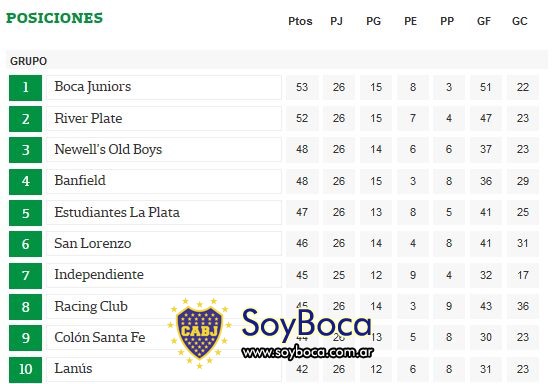Click the Lanús team name
Image resolution: width=555 pixels, height=384 pixels.
point(73,368)
